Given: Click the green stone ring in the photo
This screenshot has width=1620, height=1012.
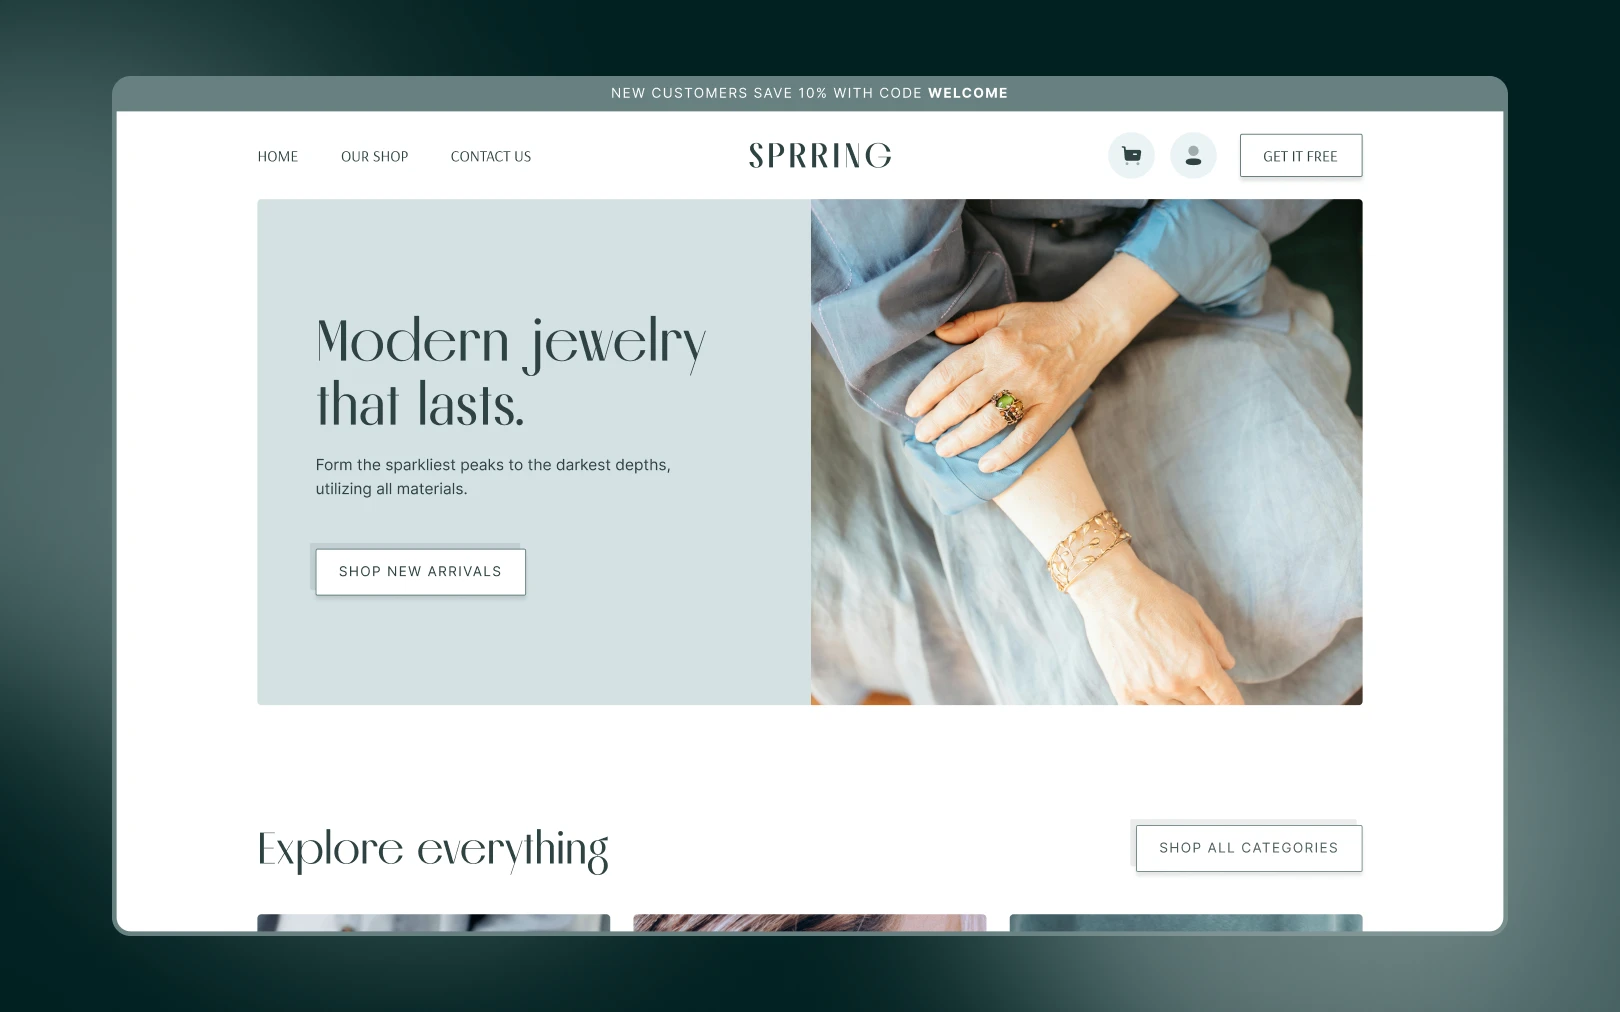Looking at the screenshot, I should coord(1007,407).
